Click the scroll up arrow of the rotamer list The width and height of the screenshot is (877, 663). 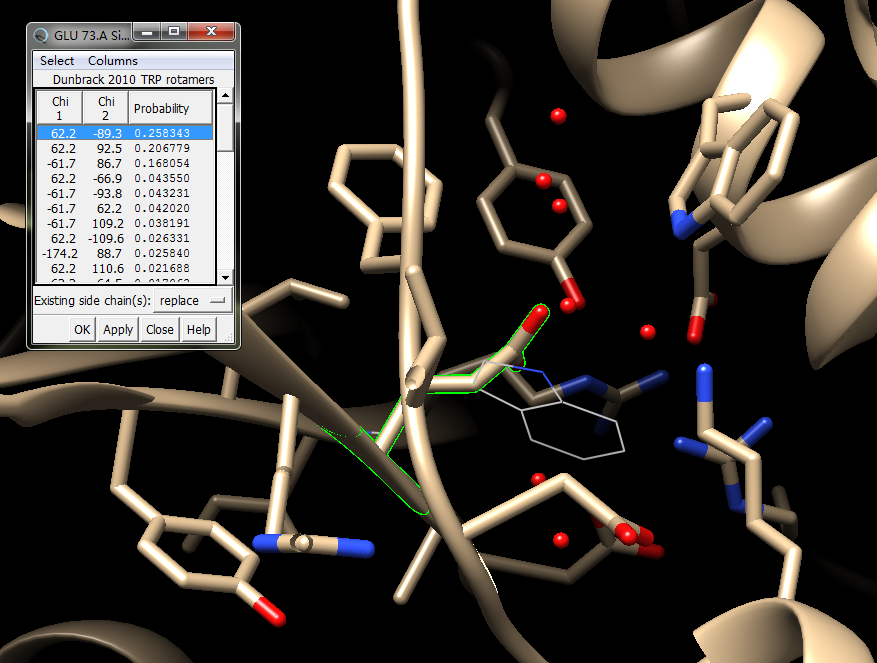click(x=225, y=96)
